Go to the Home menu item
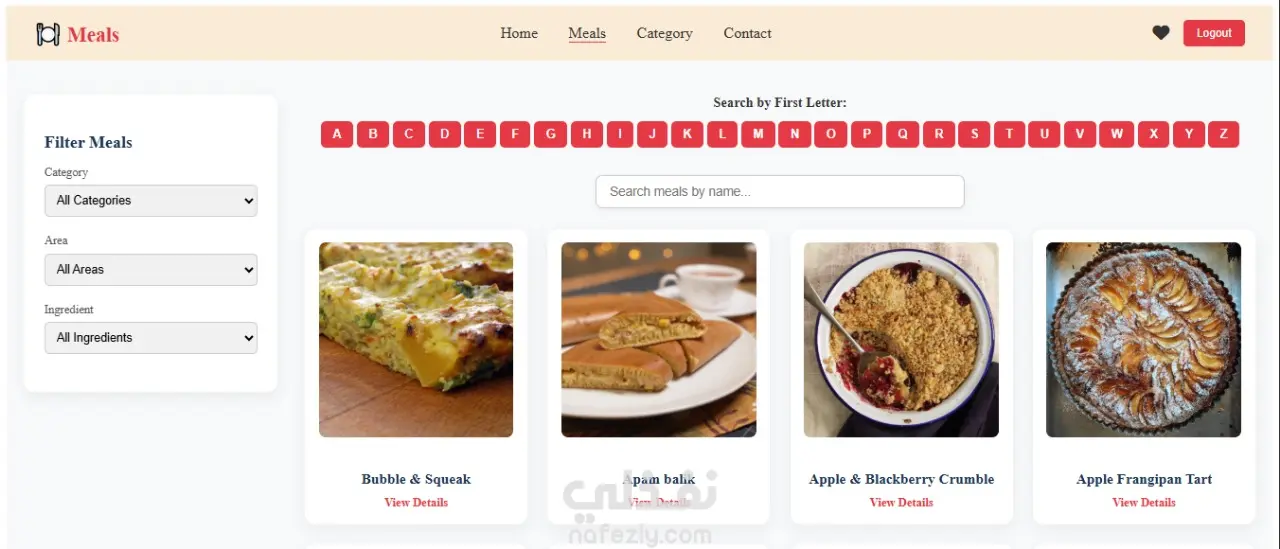 point(519,33)
